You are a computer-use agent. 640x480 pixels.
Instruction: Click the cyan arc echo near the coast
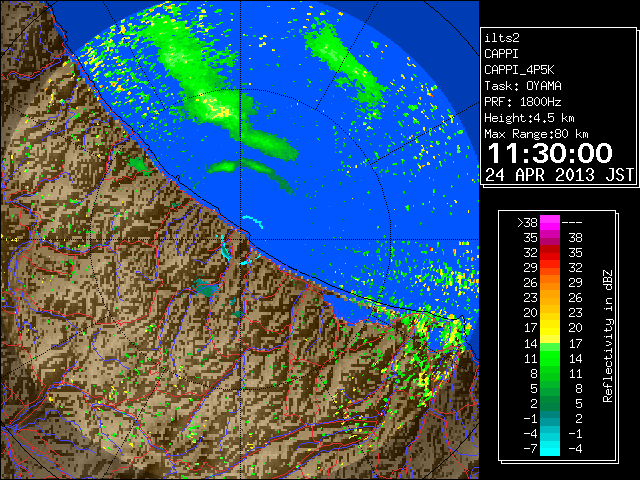(253, 221)
